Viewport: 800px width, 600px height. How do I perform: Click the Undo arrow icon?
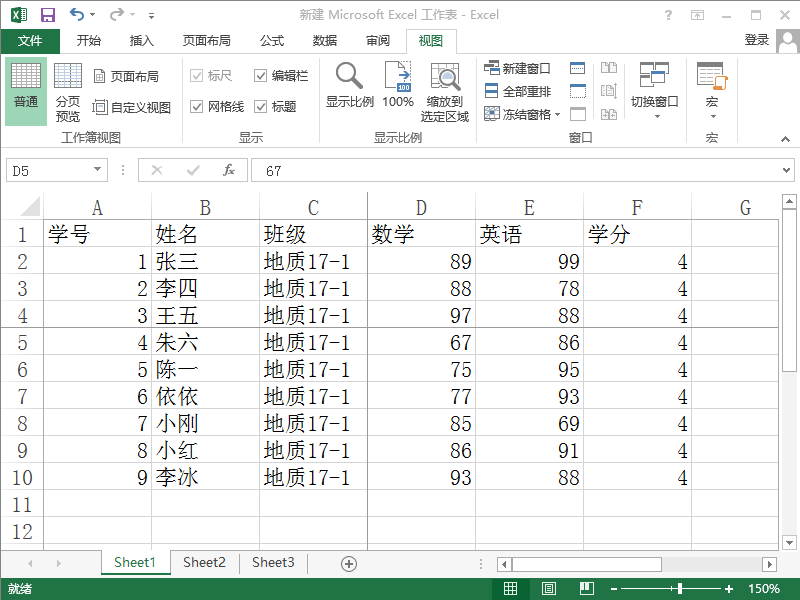click(77, 14)
